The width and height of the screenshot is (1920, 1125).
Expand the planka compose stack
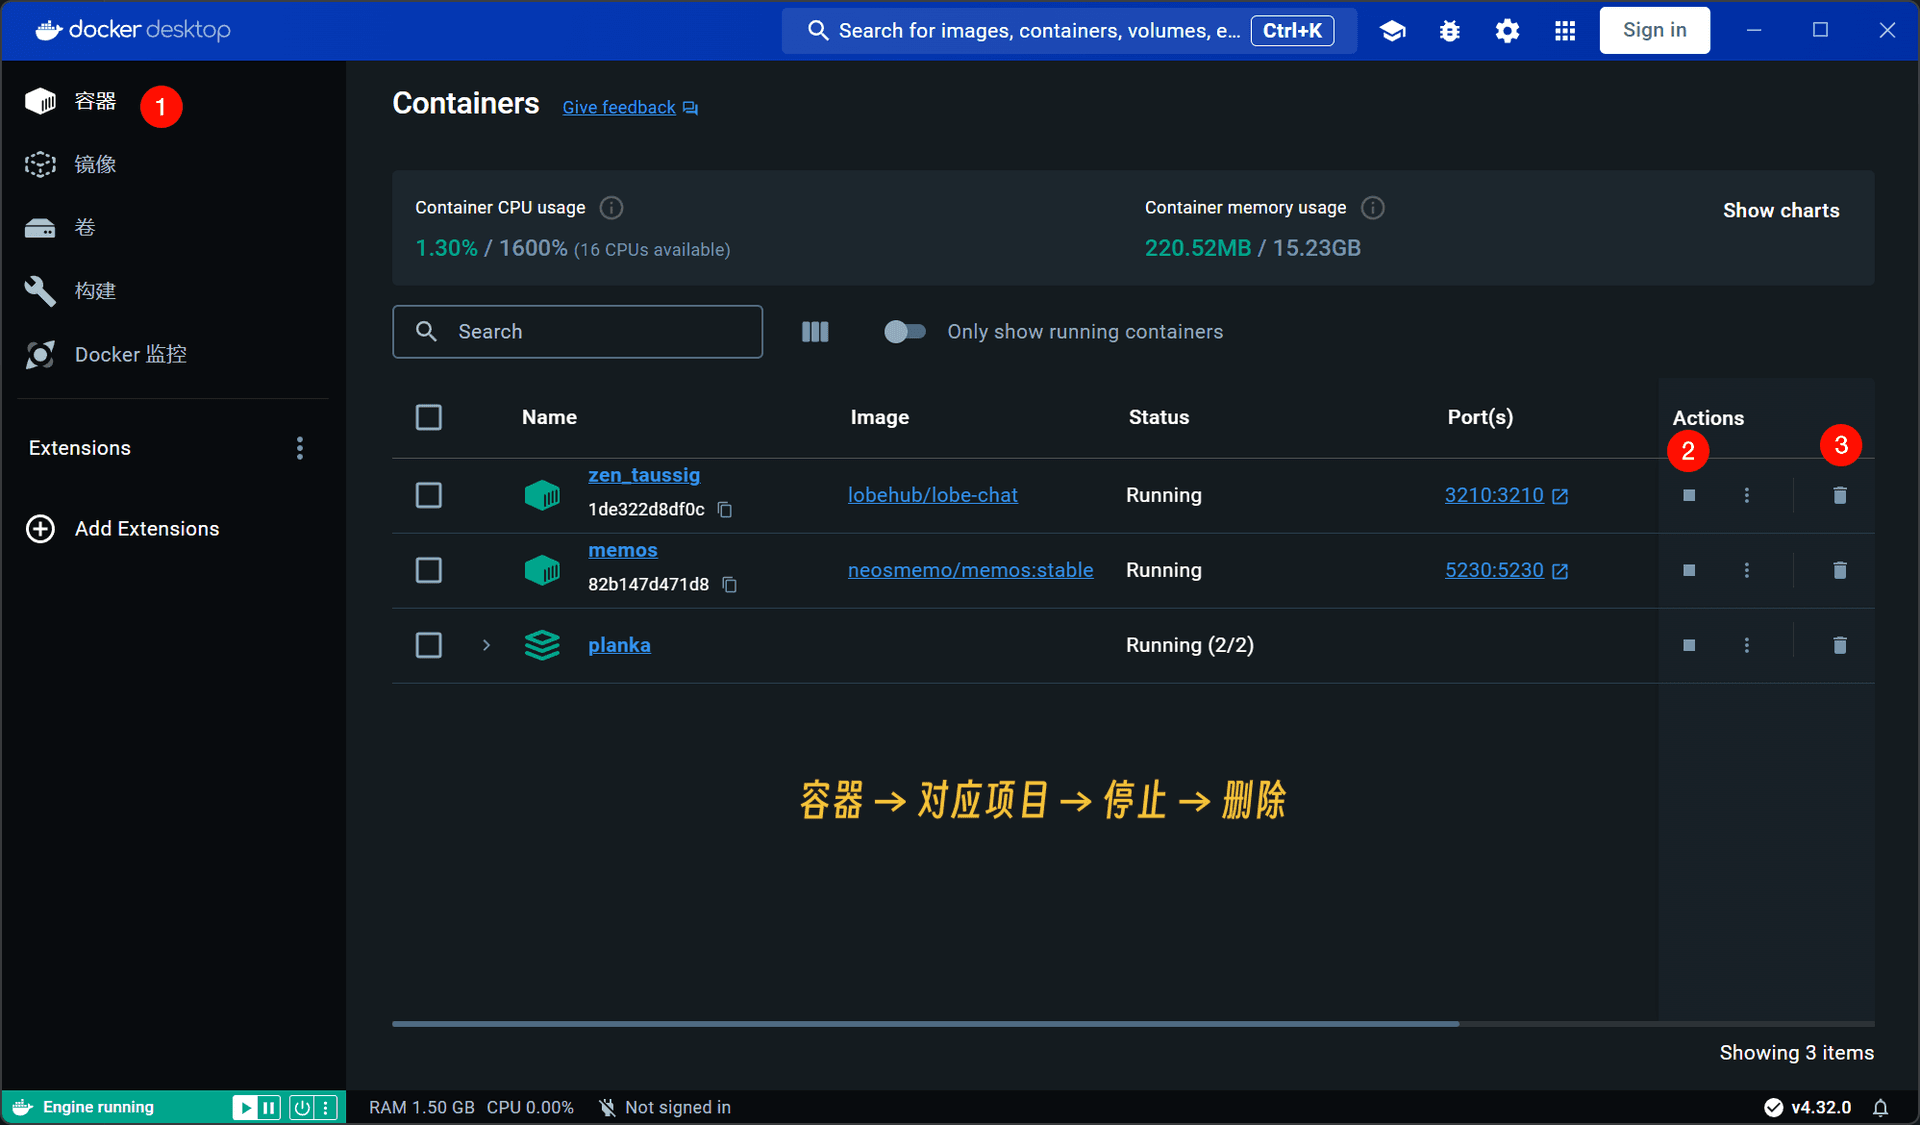pos(486,645)
